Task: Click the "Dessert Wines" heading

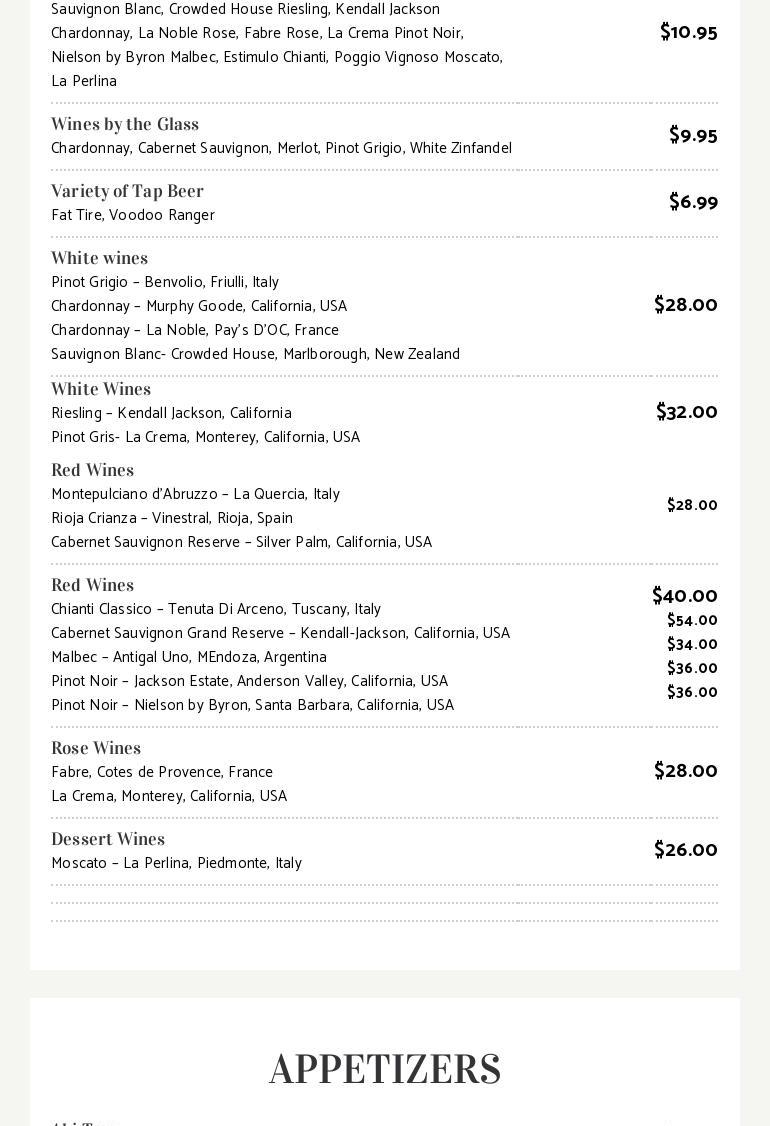Action: point(108,839)
